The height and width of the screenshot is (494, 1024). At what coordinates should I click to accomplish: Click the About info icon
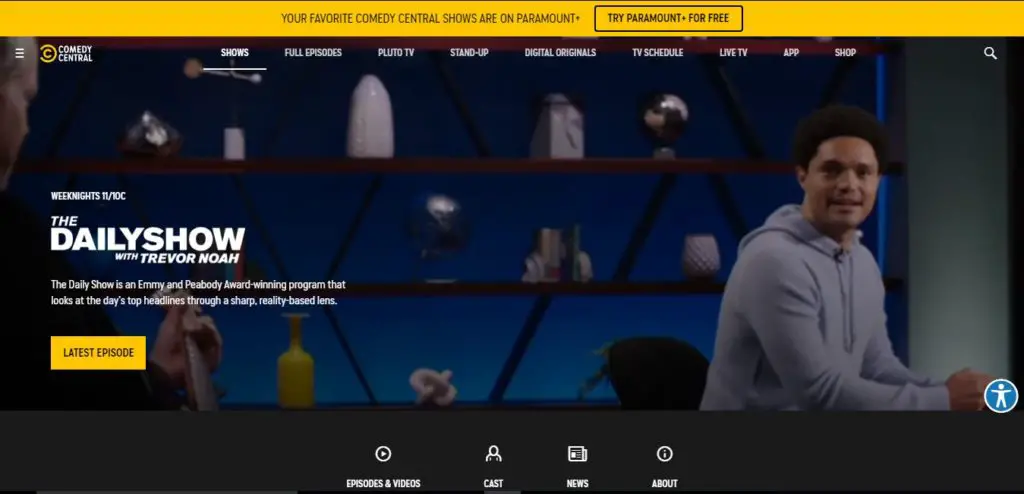pyautogui.click(x=664, y=453)
